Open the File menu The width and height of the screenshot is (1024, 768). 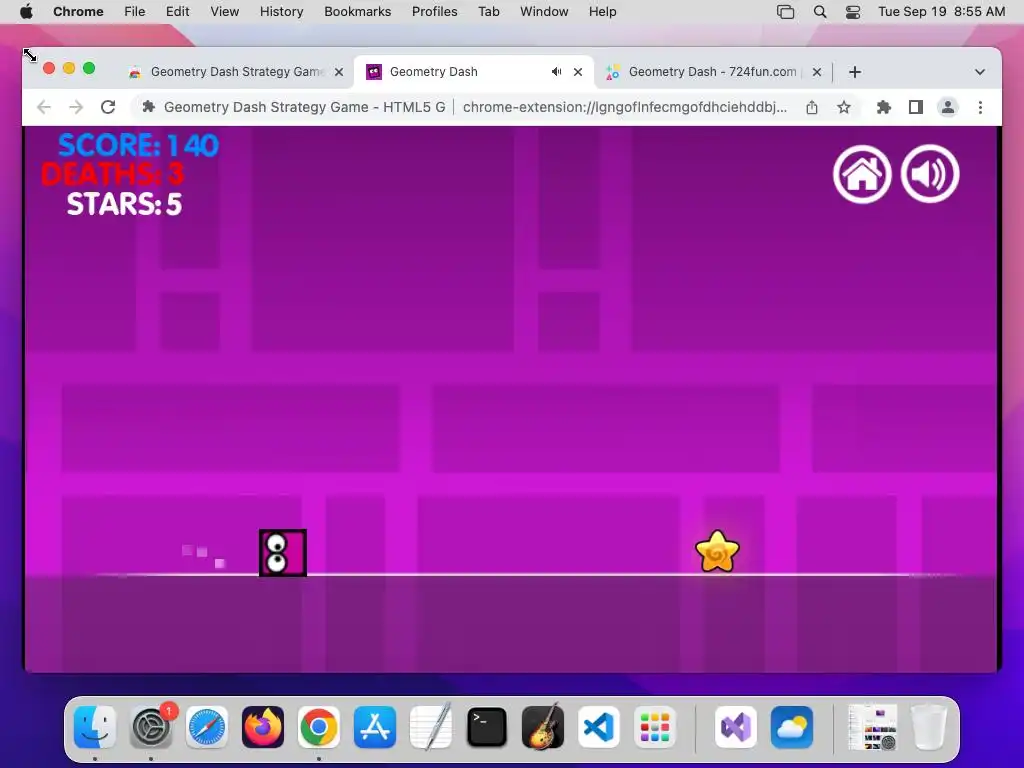[x=135, y=12]
